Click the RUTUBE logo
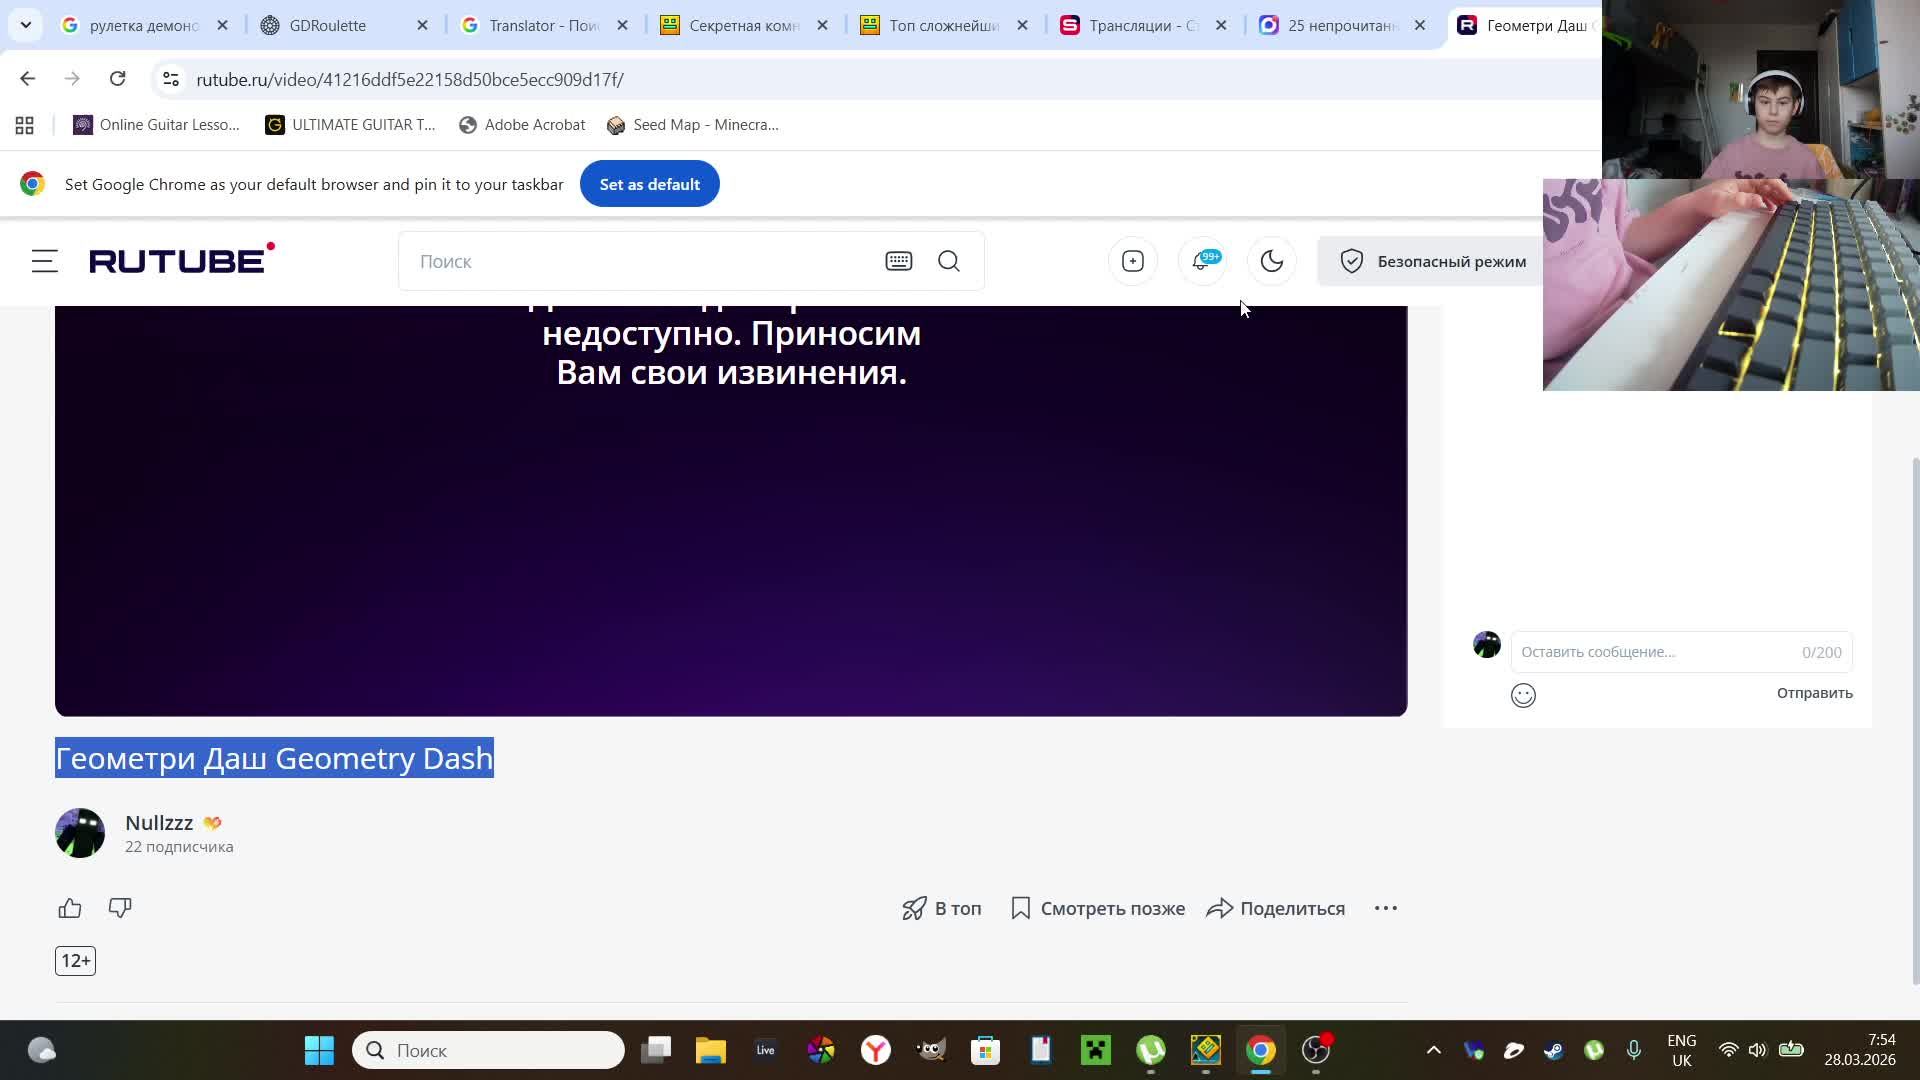The width and height of the screenshot is (1920, 1080). point(180,259)
